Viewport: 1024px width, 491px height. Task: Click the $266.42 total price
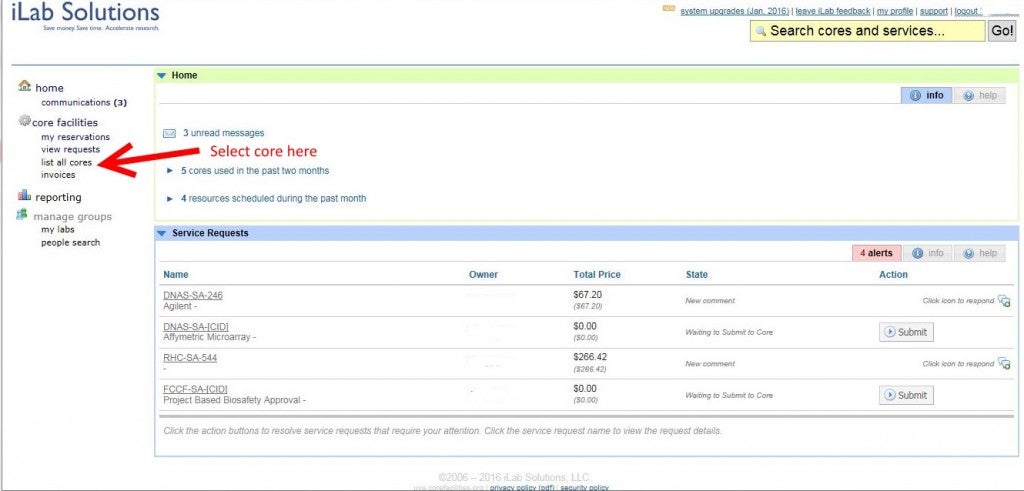590,358
